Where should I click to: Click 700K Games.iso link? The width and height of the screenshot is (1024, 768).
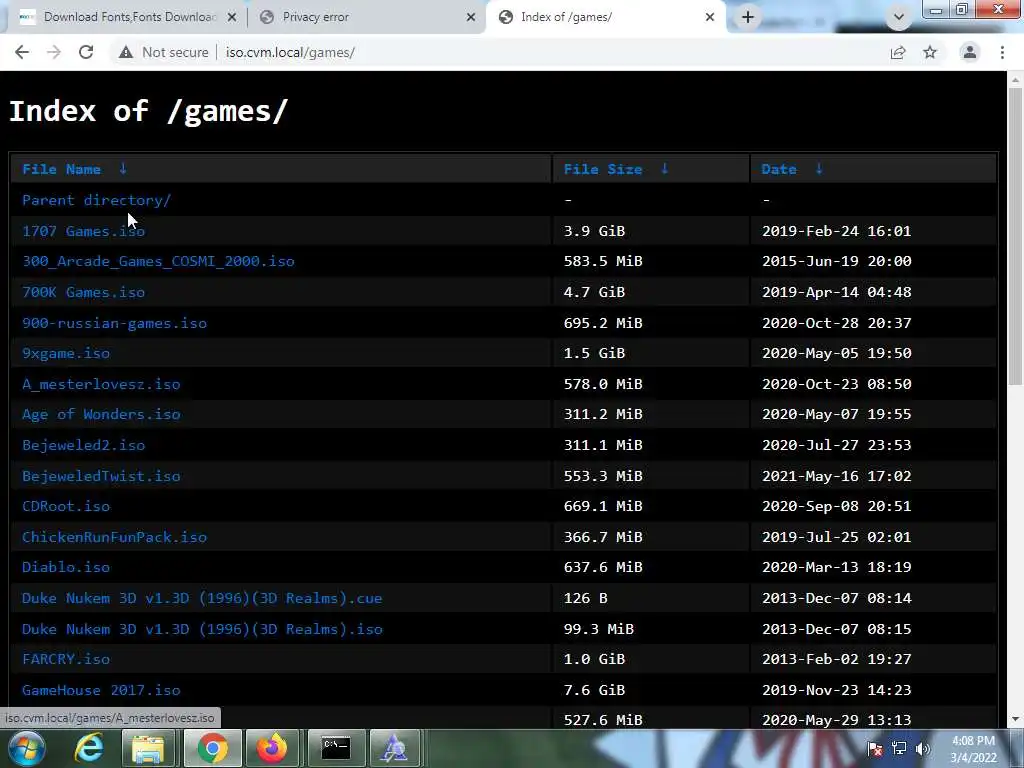pos(84,292)
